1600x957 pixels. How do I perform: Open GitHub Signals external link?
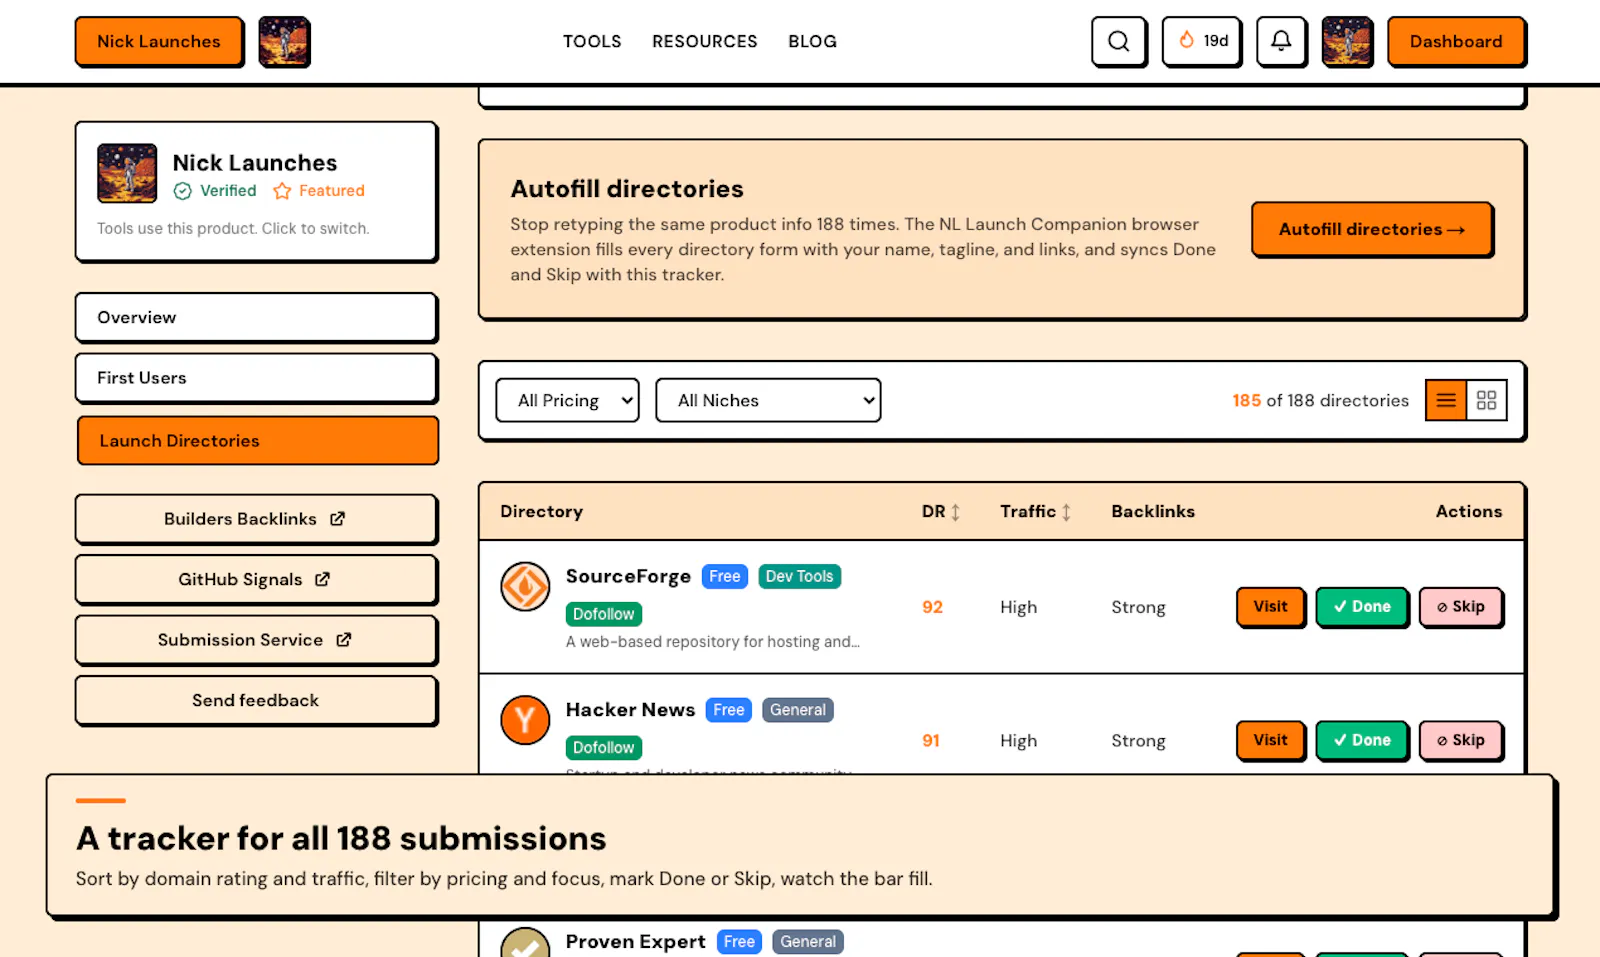pos(256,579)
